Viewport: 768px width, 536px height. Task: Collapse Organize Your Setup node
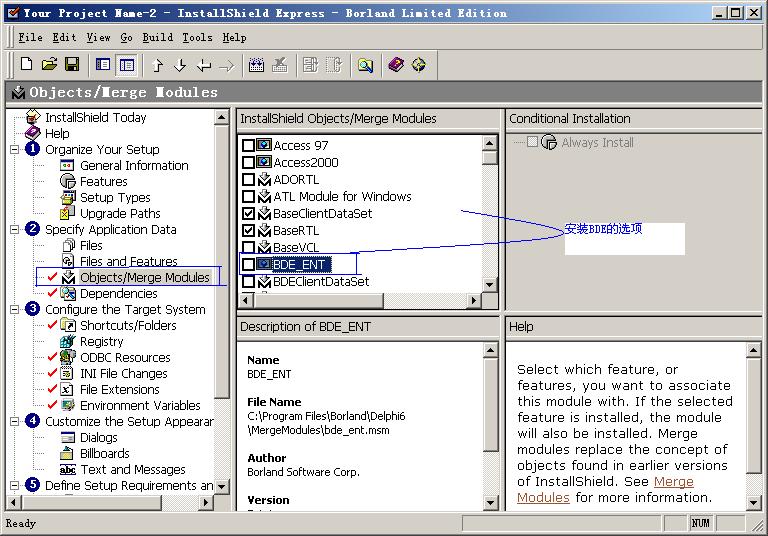[x=15, y=149]
